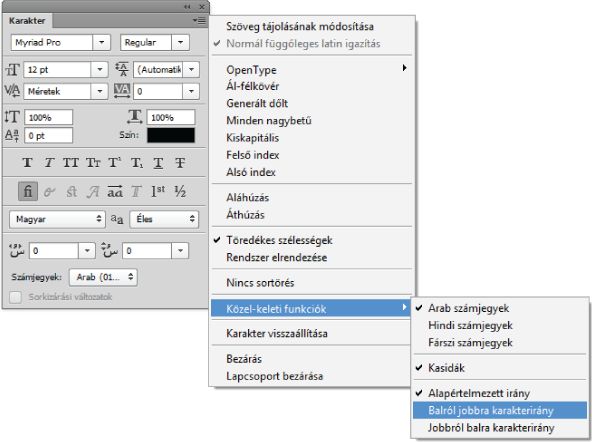Toggle the Faux Italic T icon

point(49,163)
